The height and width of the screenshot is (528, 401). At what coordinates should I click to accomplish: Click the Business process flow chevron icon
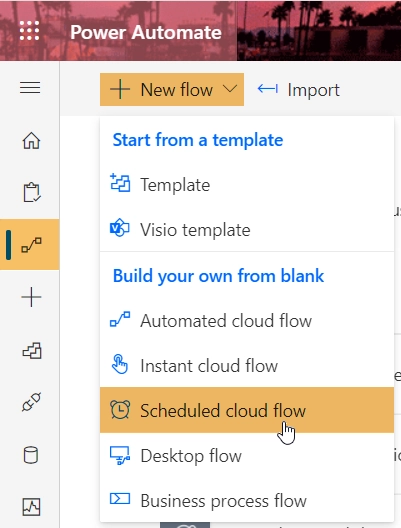click(x=120, y=499)
